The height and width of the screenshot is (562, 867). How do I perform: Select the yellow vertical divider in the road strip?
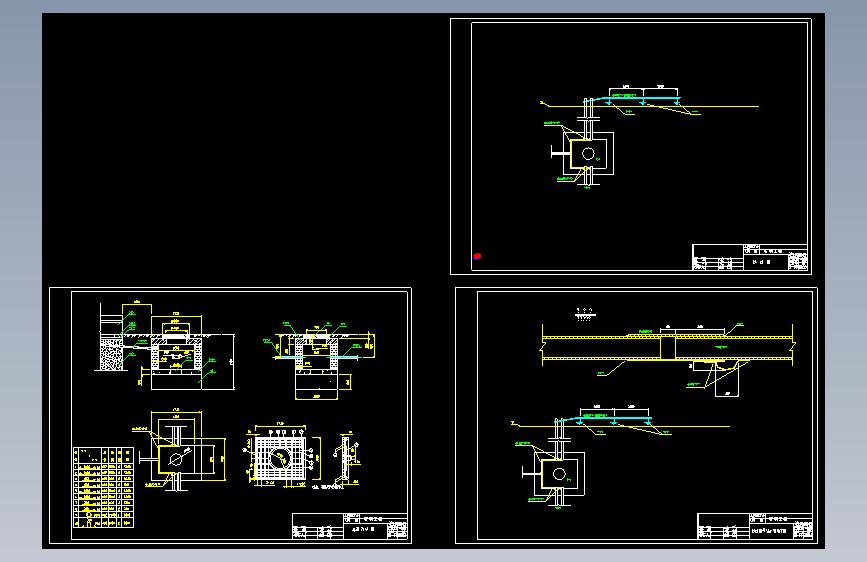[x=667, y=348]
